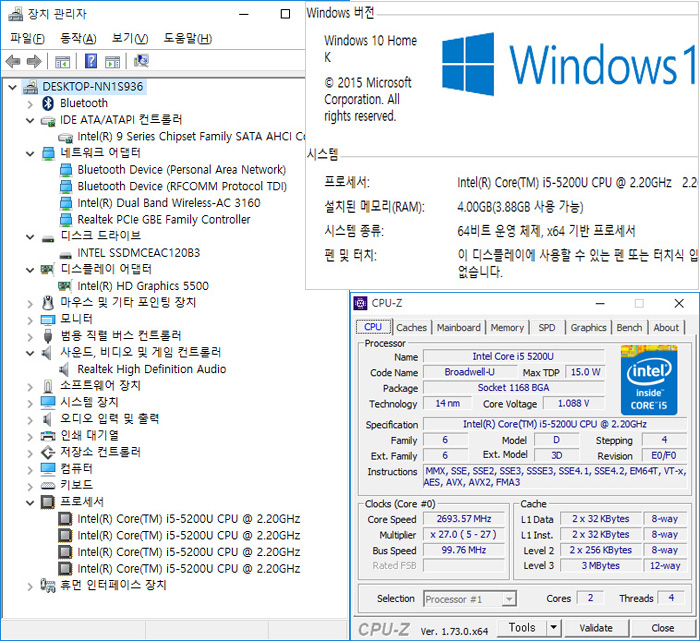This screenshot has width=700, height=643.
Task: Collapse the 프로세서 tree node
Action: (x=30, y=503)
